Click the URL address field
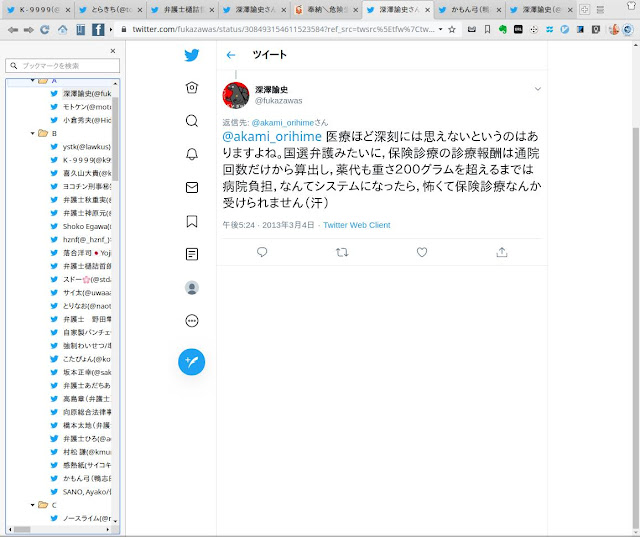640x537 pixels. 283,29
